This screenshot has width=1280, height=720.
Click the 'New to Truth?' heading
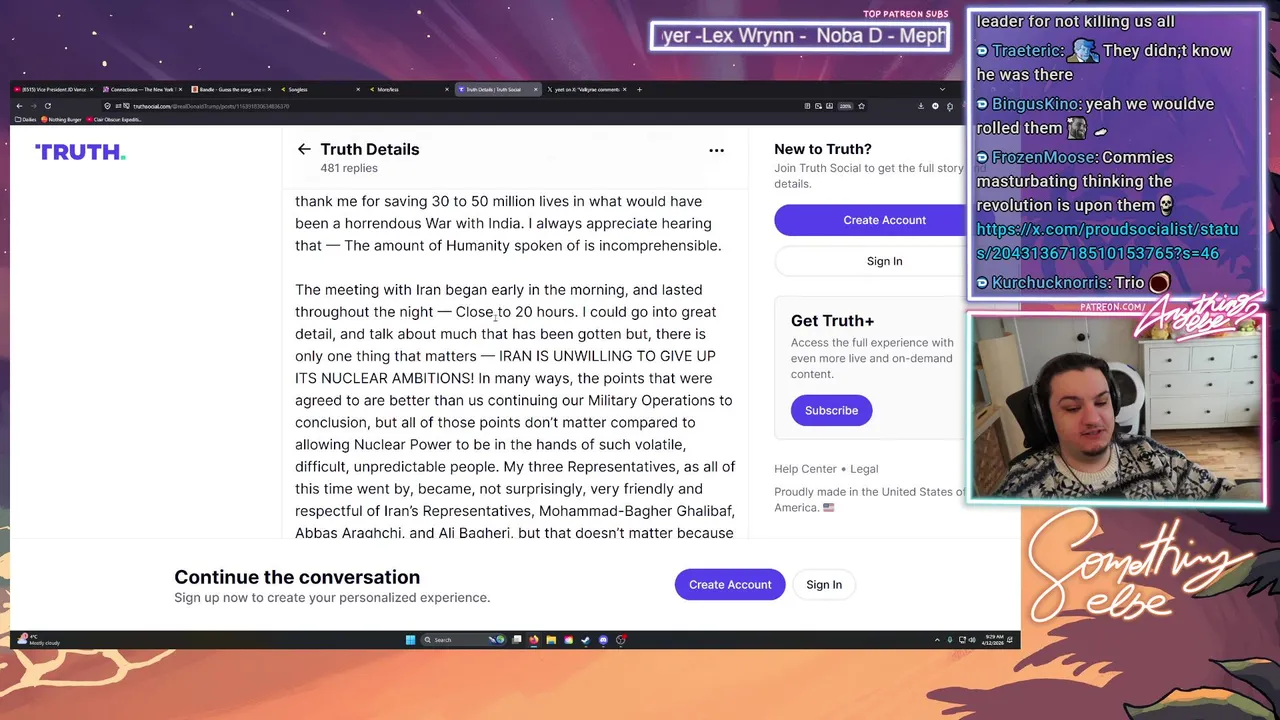(823, 148)
